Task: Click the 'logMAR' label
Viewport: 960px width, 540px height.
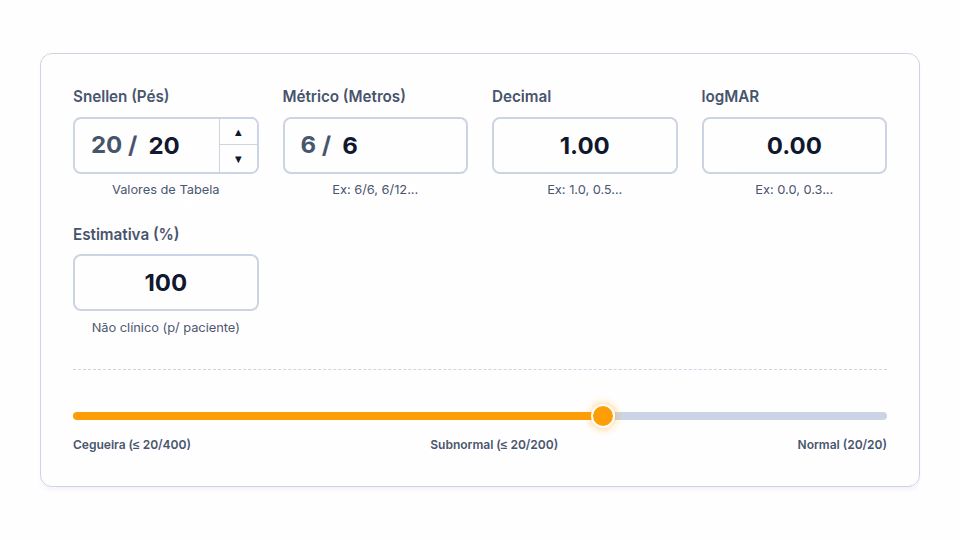Action: click(730, 96)
